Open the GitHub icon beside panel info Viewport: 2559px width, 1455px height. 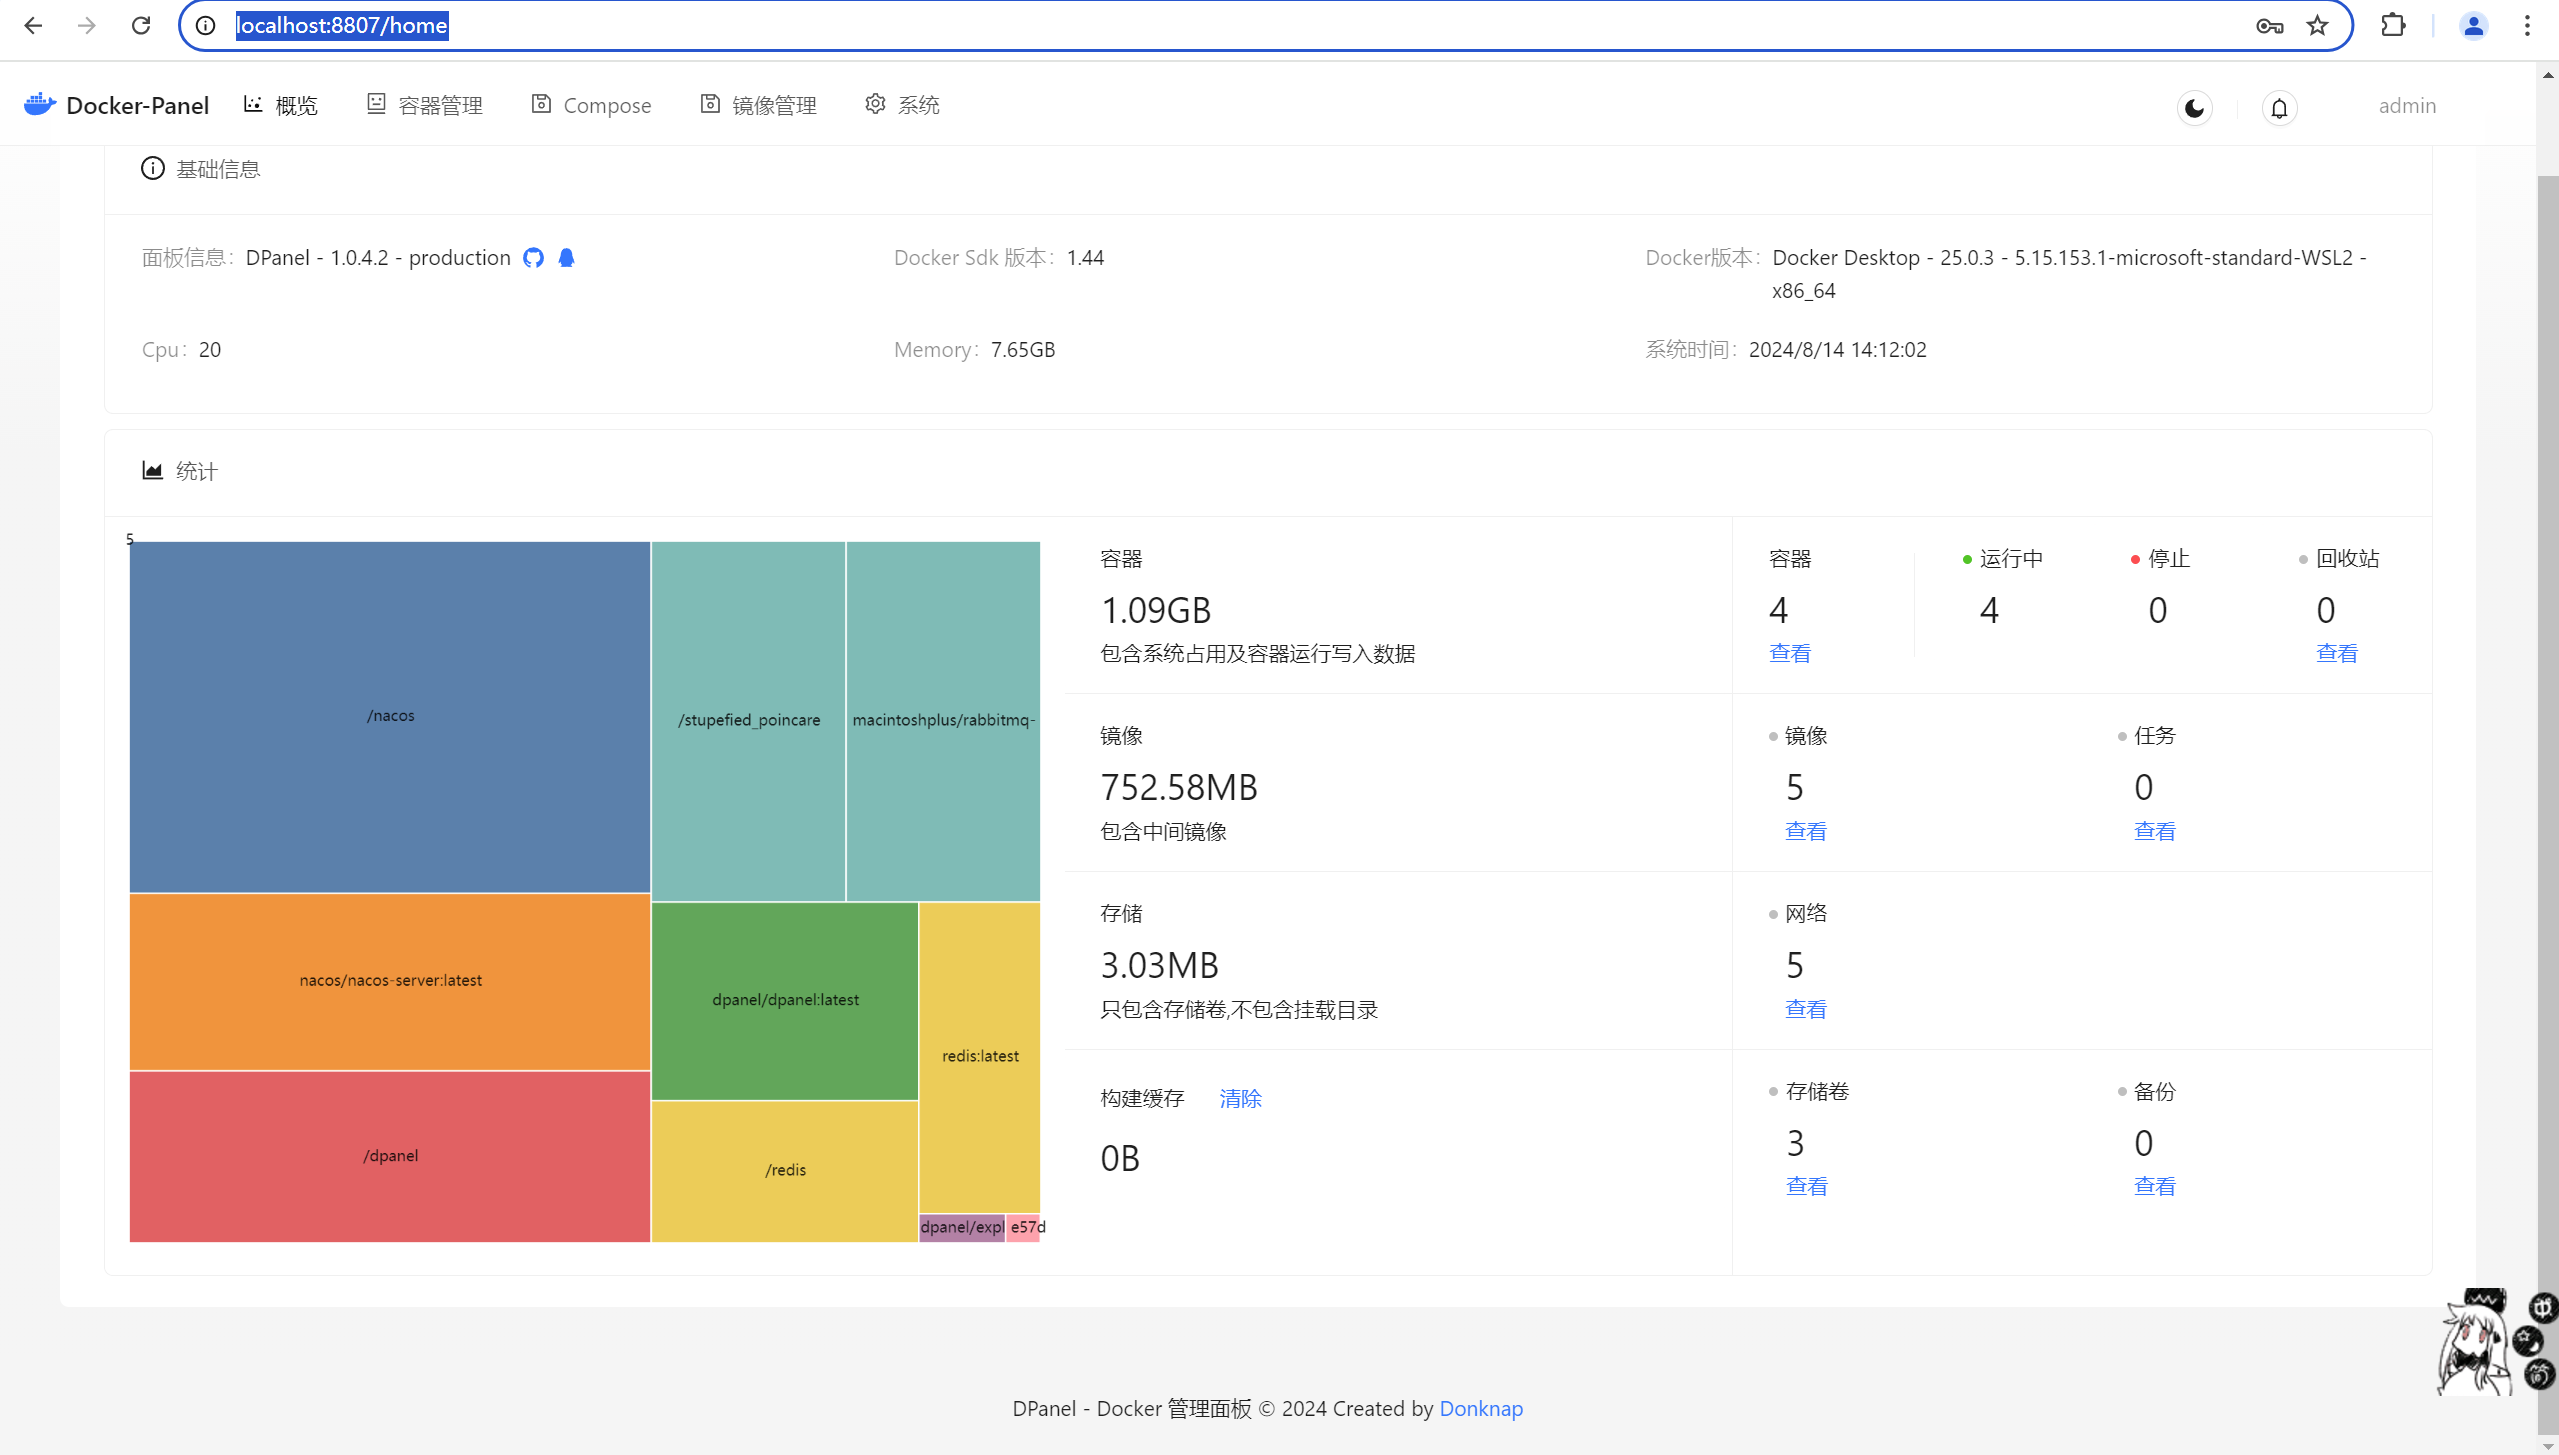click(x=533, y=258)
